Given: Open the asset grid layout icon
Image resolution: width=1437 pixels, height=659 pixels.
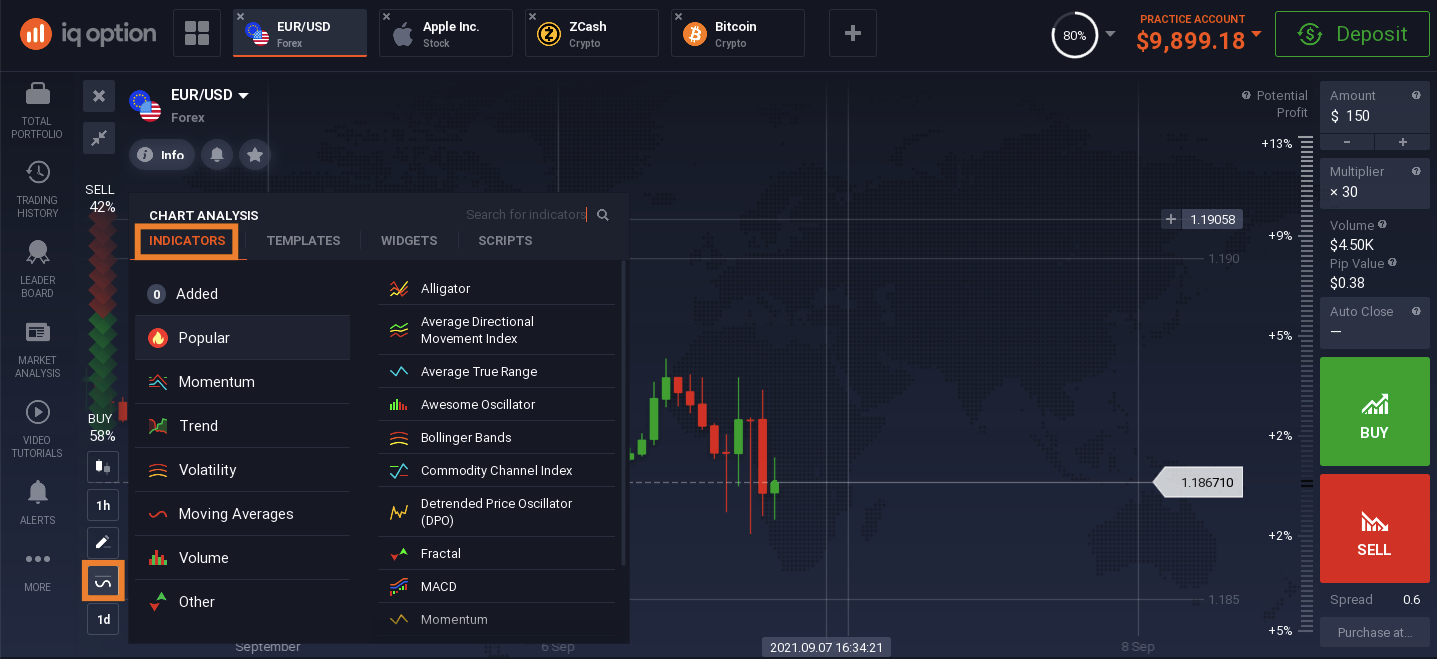Looking at the screenshot, I should point(196,33).
